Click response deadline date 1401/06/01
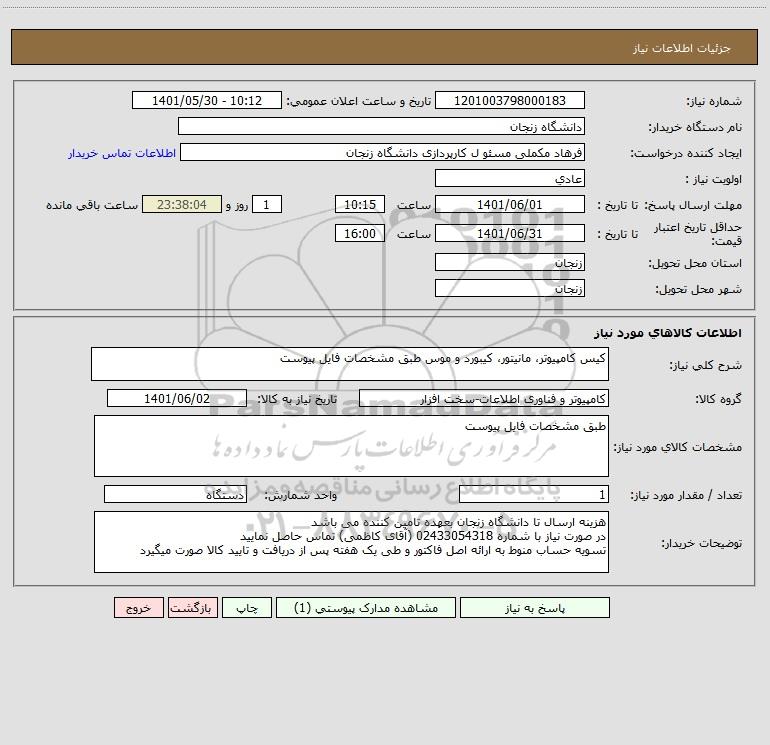This screenshot has height=745, width=770. tap(510, 204)
